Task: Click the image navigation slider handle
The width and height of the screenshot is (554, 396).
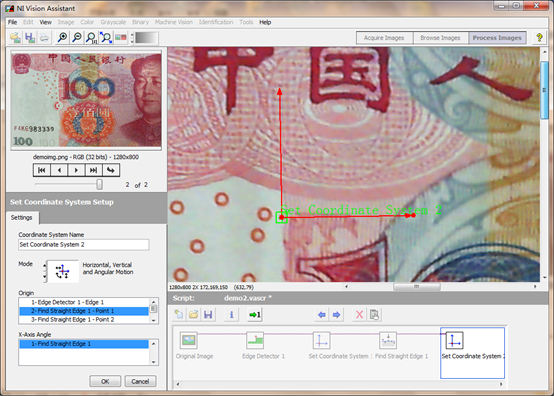Action: coord(100,184)
